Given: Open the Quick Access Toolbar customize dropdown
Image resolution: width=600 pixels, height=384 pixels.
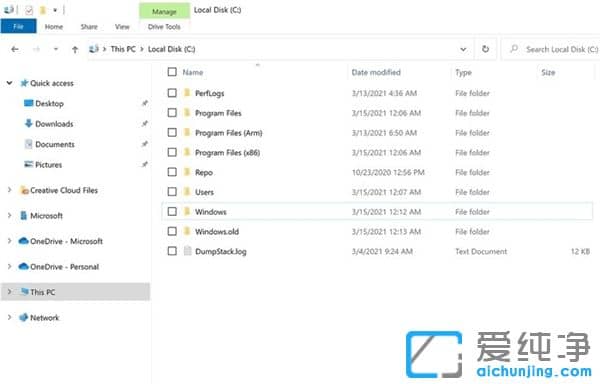Looking at the screenshot, I should pyautogui.click(x=55, y=10).
